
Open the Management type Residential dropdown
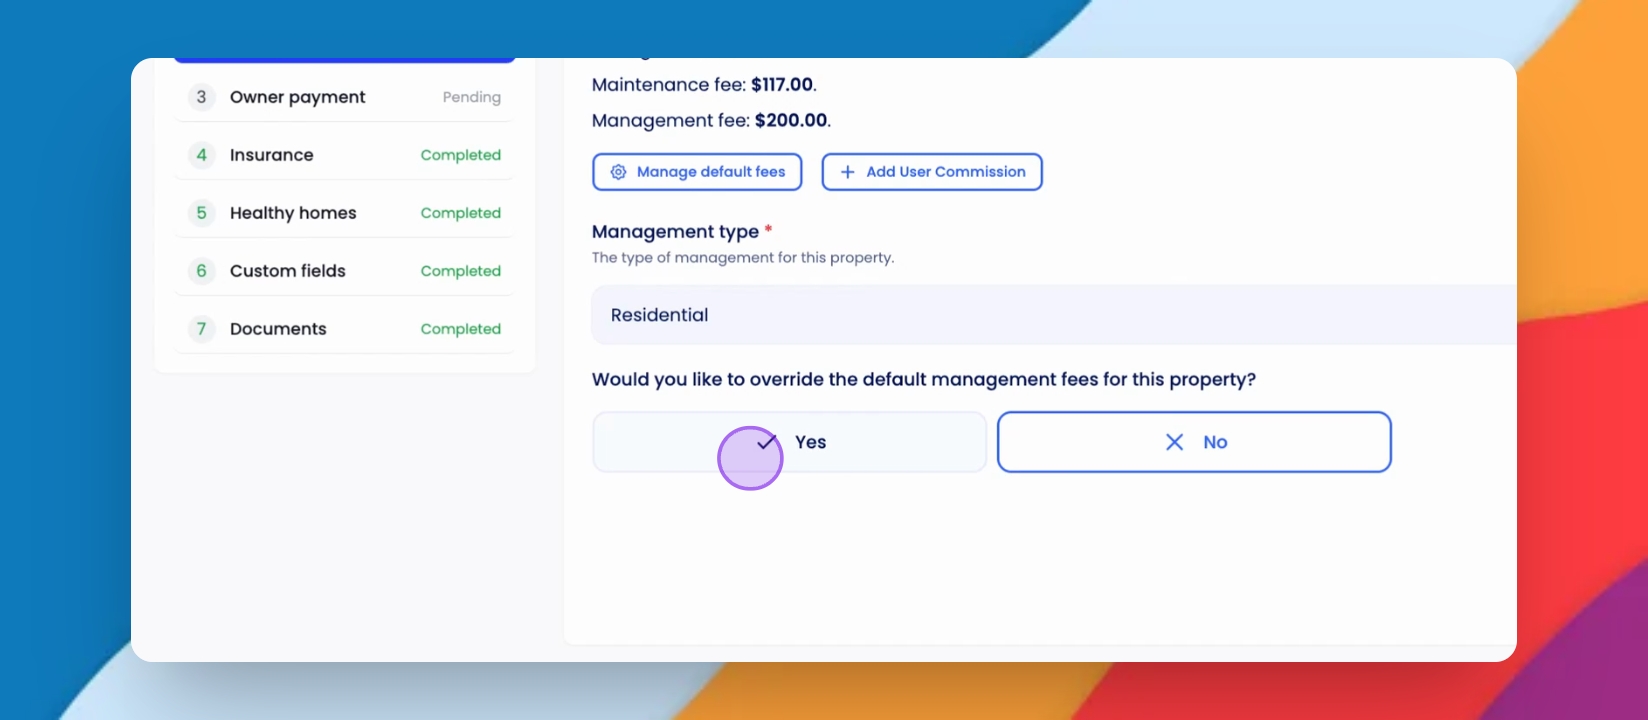[1054, 315]
